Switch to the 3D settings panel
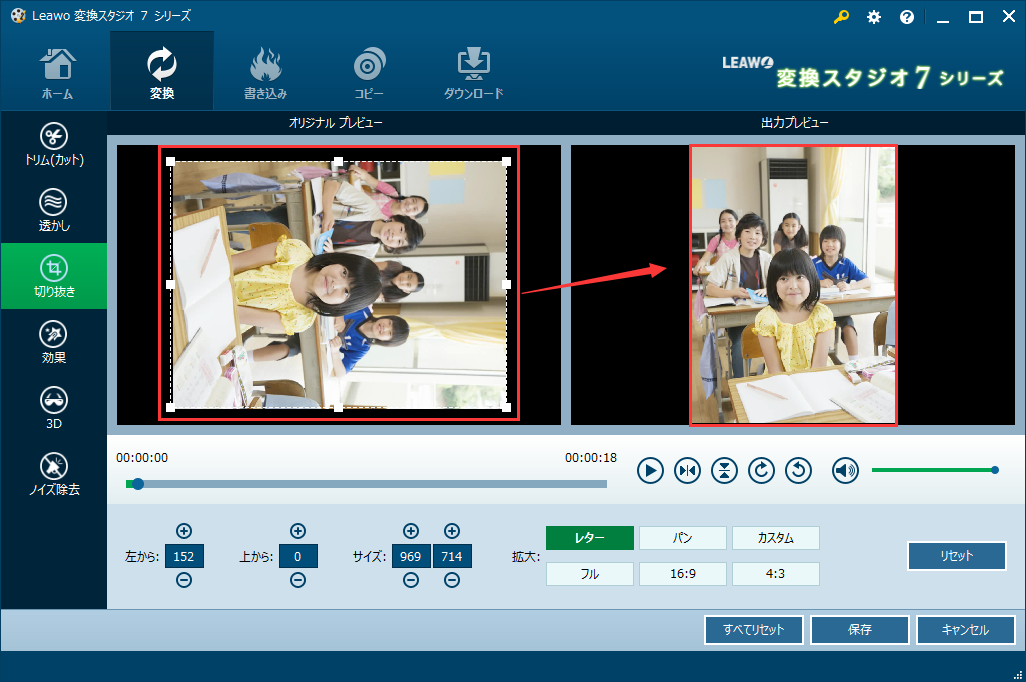This screenshot has width=1026, height=682. tap(53, 408)
